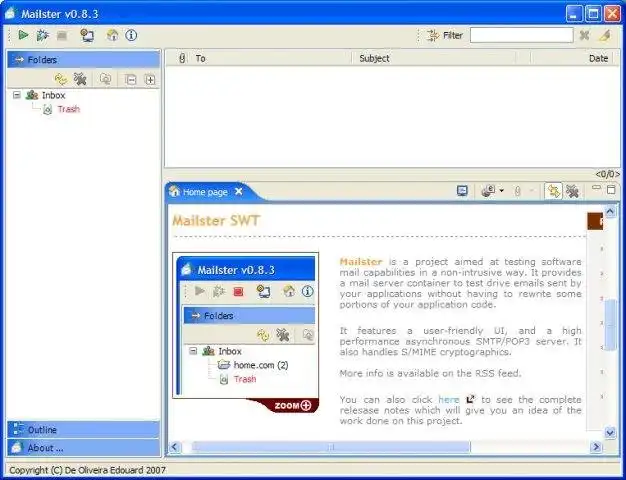Click the blue monitor icon in the mail view toolbar
Viewport: 626px width, 480px height.
pos(462,191)
